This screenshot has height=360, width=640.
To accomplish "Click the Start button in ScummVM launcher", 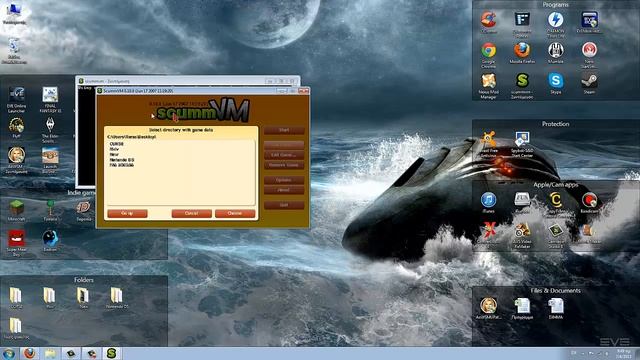I will (x=284, y=130).
